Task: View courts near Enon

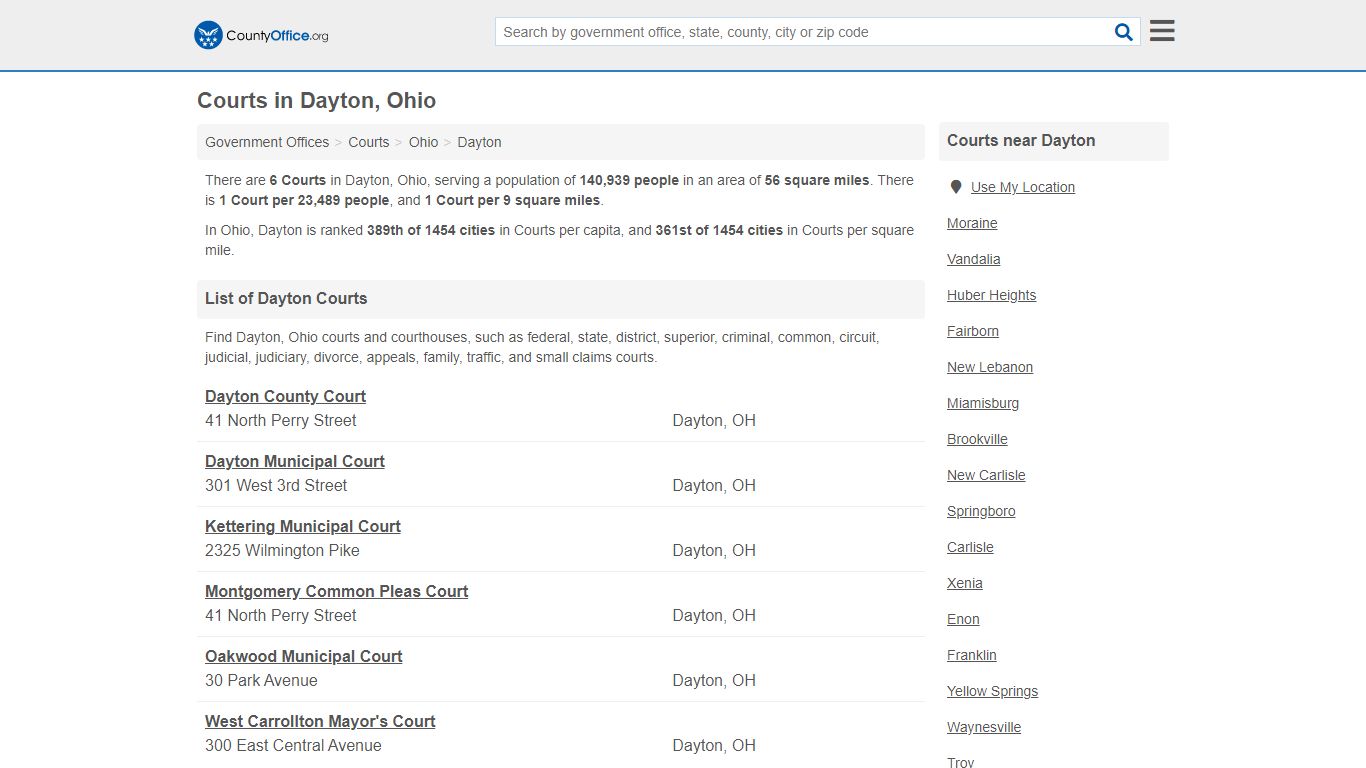Action: coord(963,619)
